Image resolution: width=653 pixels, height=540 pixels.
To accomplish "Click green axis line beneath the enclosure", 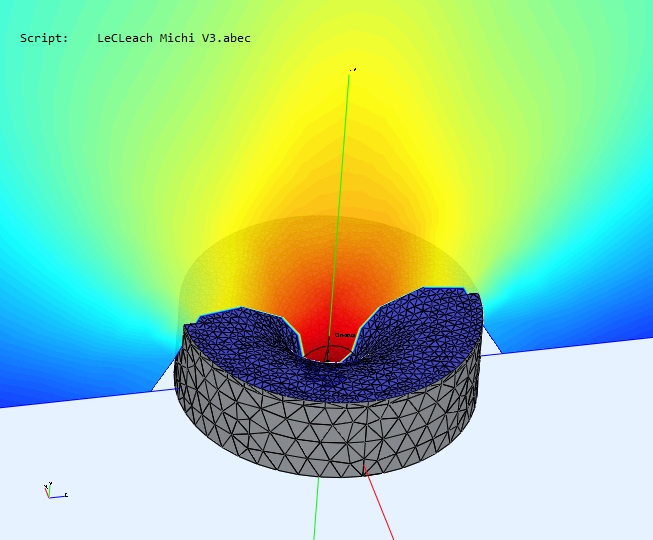I will pyautogui.click(x=317, y=510).
